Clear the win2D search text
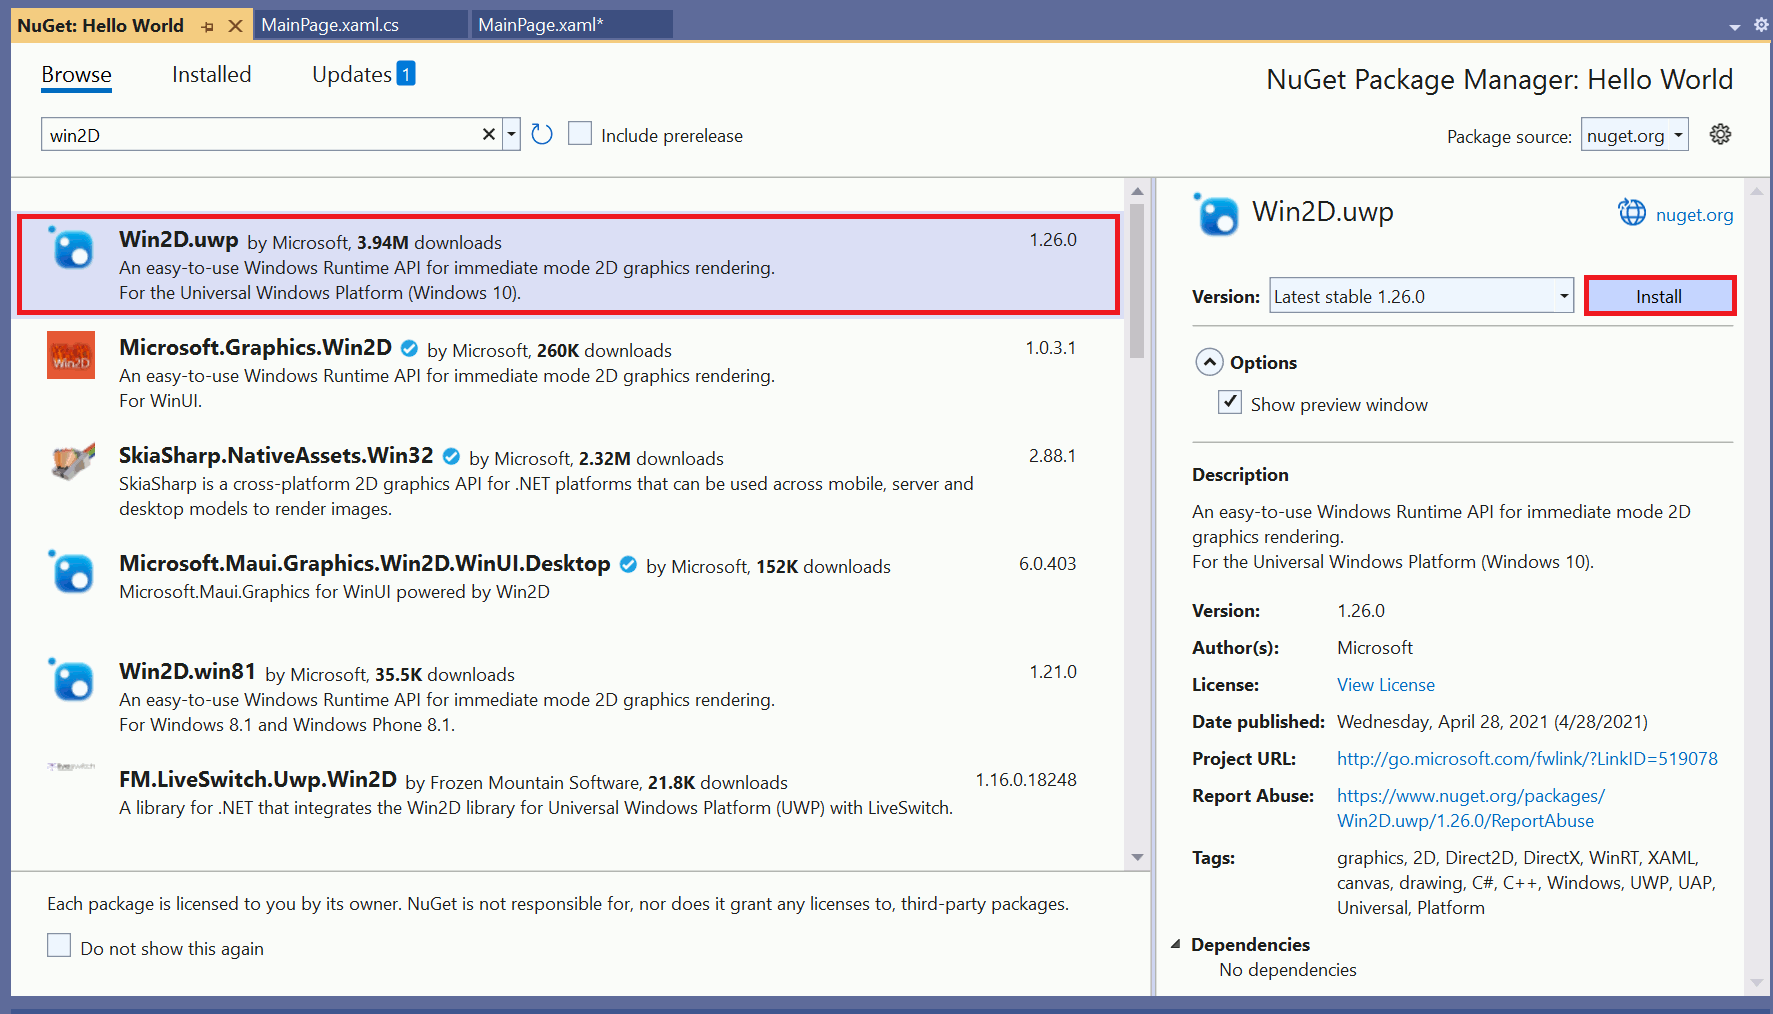 click(488, 133)
